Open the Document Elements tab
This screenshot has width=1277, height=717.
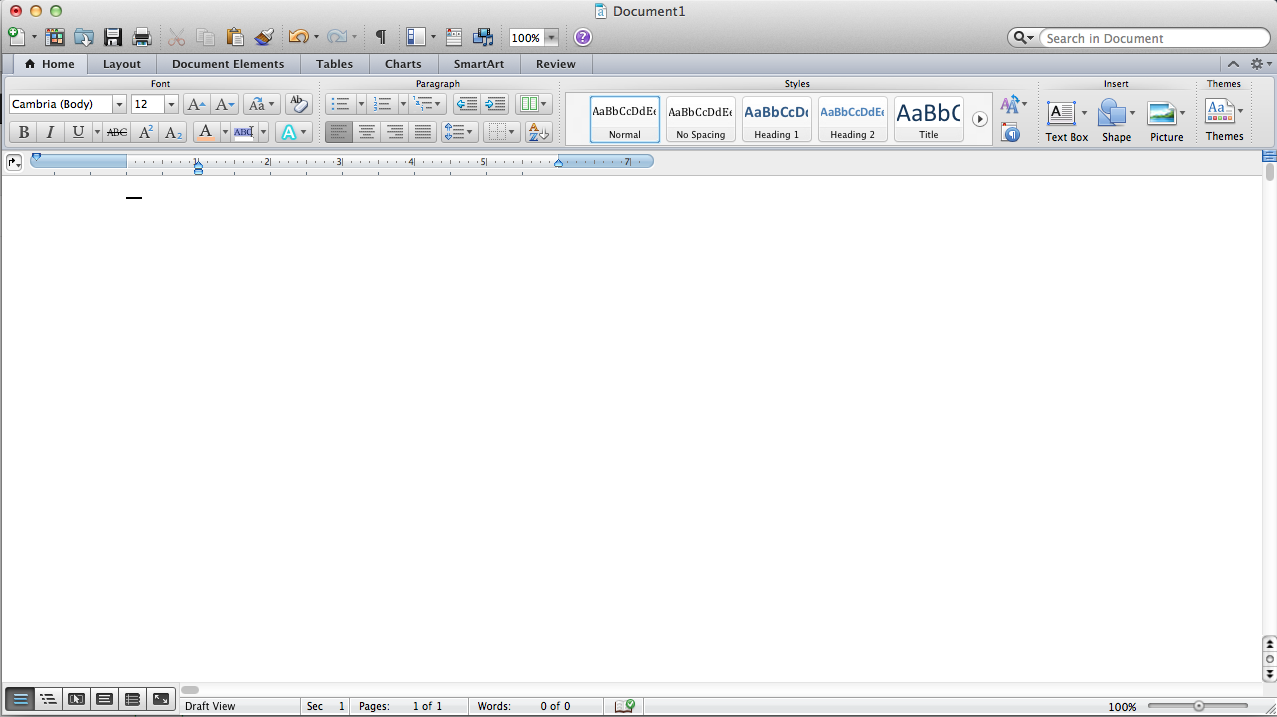point(228,64)
